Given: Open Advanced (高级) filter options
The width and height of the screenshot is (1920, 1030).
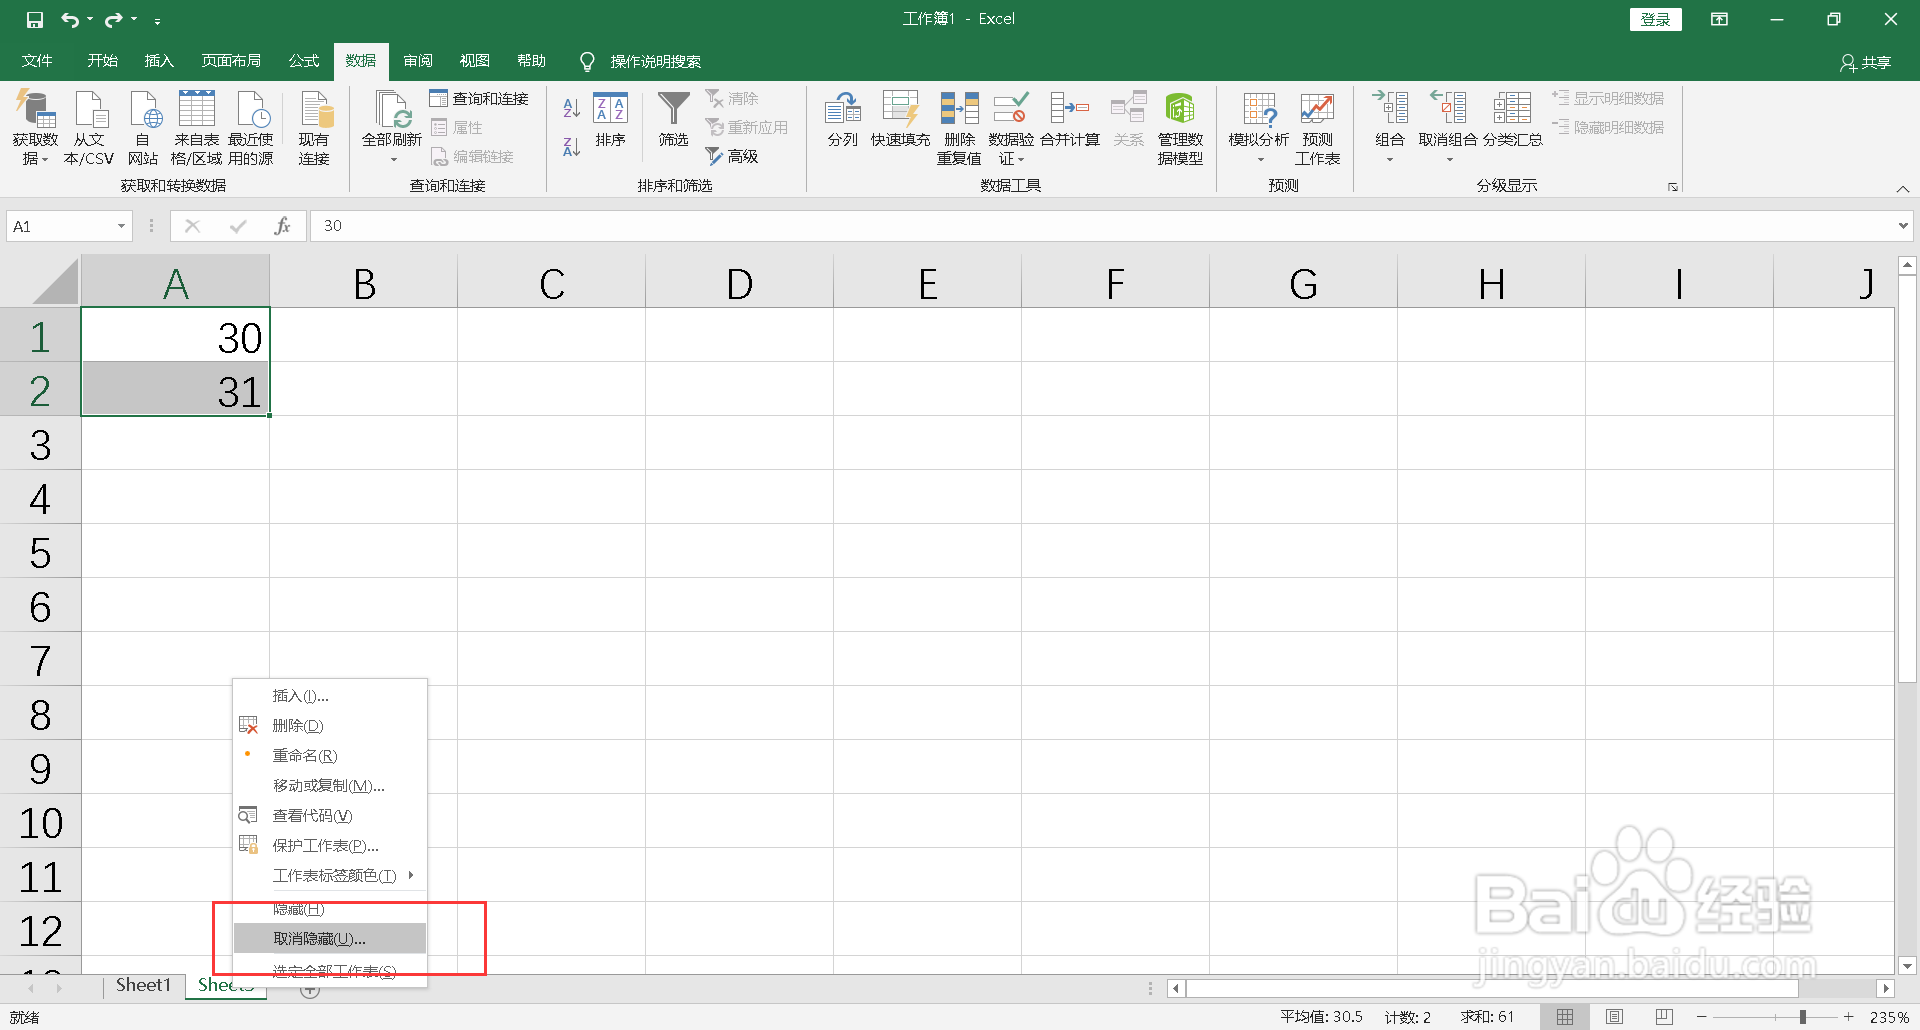Looking at the screenshot, I should pos(732,156).
